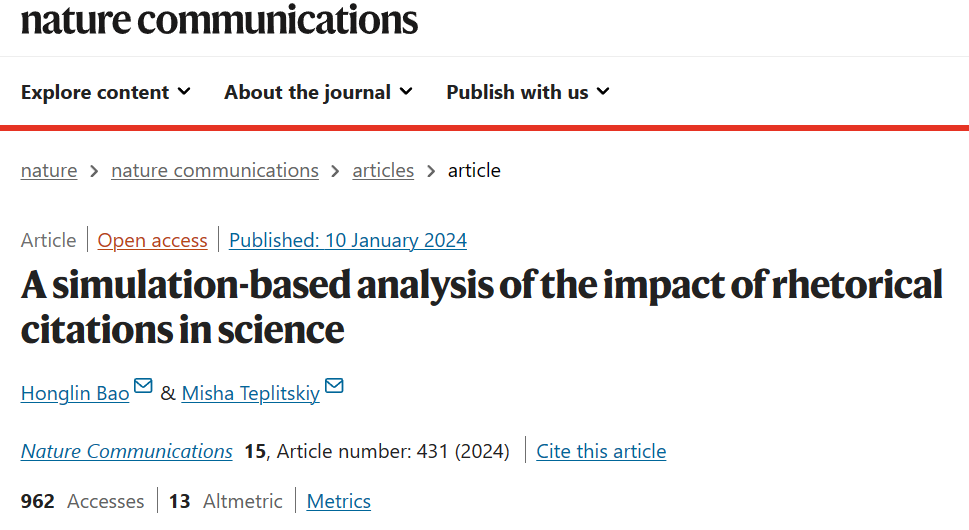The image size is (969, 530).
Task: Open author Misha Teplitskiy's name link
Action: 251,393
